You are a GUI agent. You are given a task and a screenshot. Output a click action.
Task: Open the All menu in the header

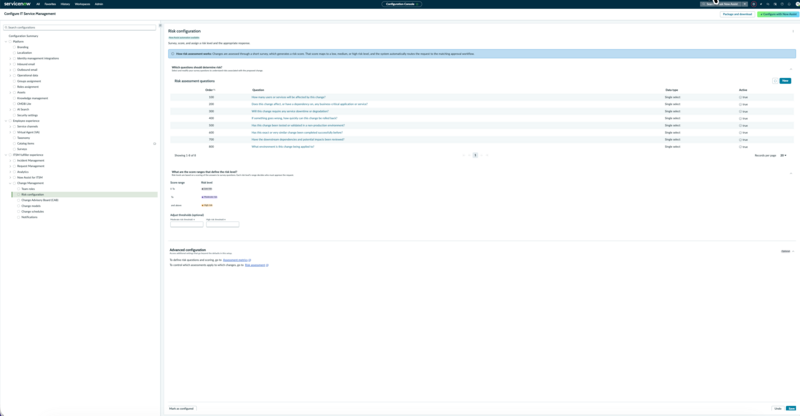(38, 4)
